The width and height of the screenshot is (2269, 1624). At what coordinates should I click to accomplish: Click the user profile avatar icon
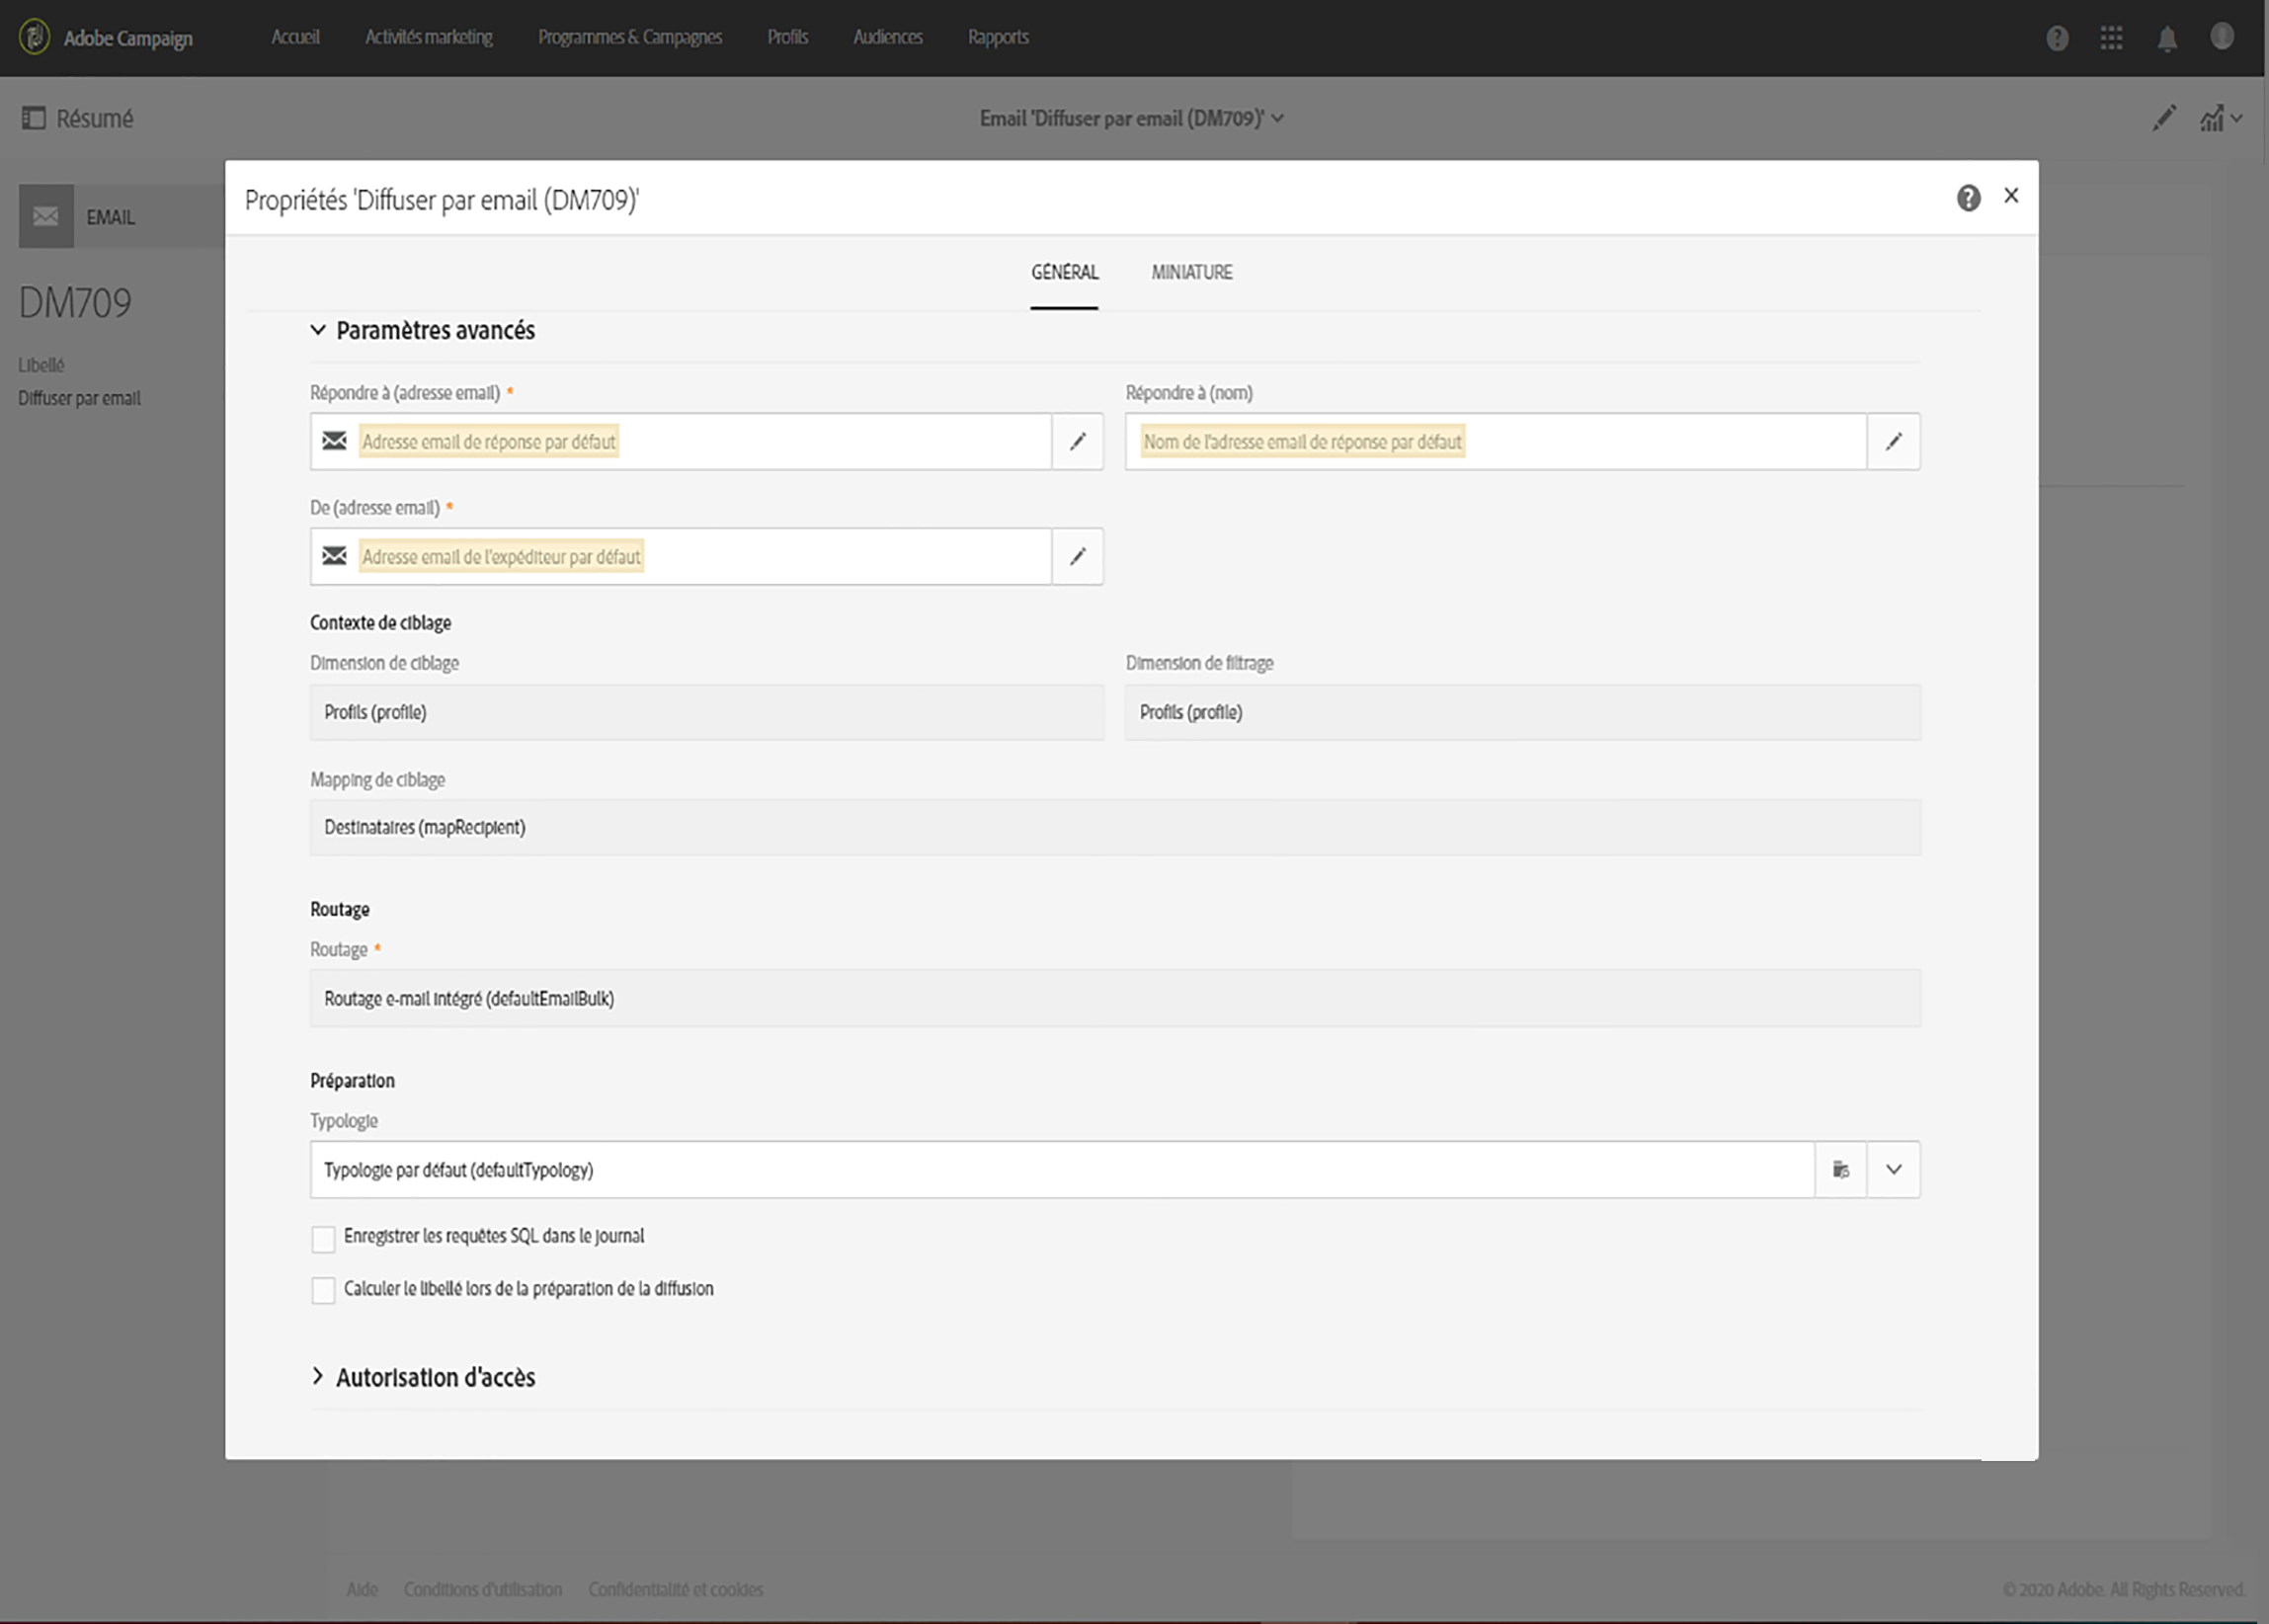(x=2221, y=37)
